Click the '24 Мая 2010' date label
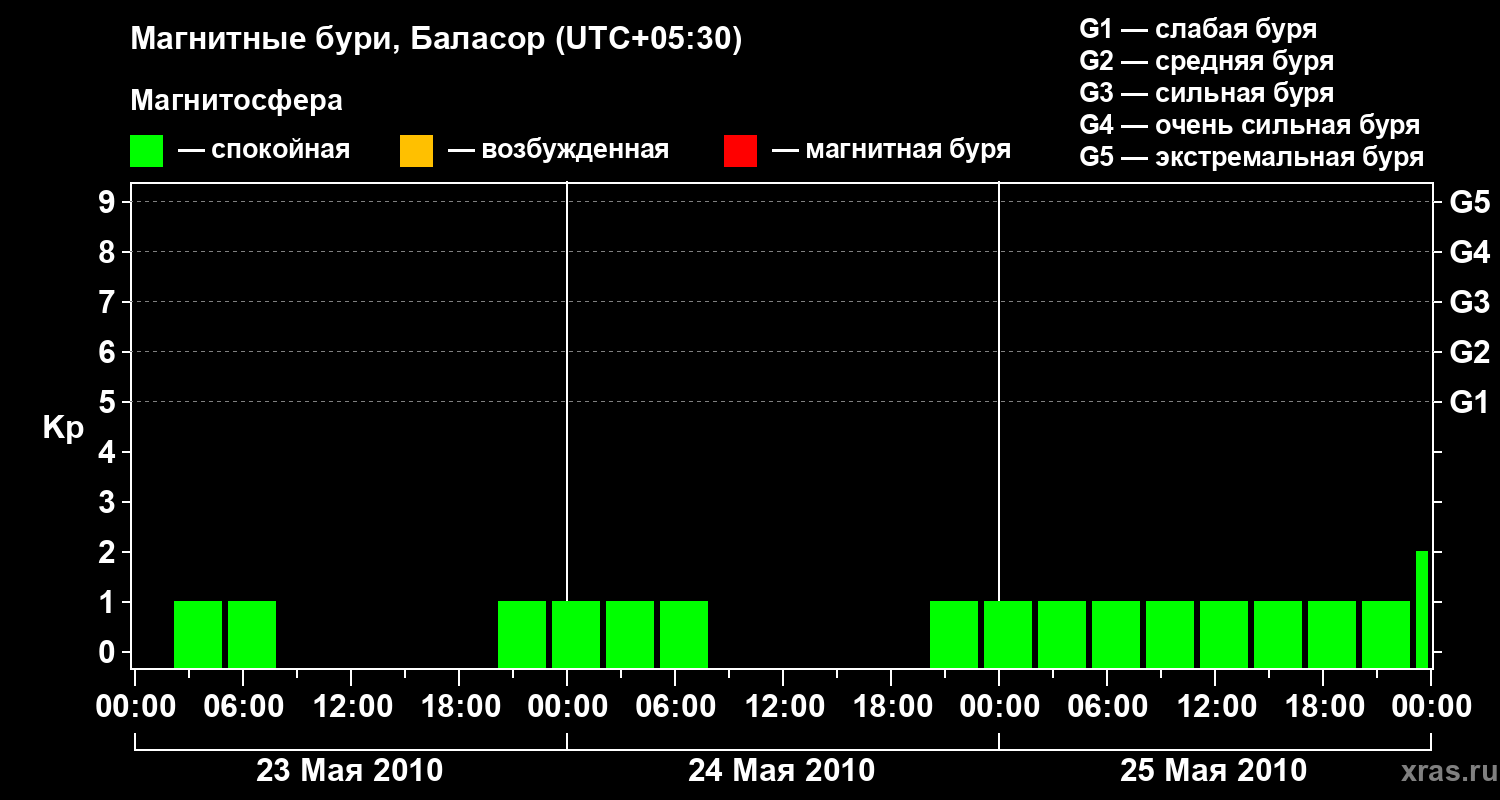Screen dimensions: 1500x800 click(x=782, y=770)
